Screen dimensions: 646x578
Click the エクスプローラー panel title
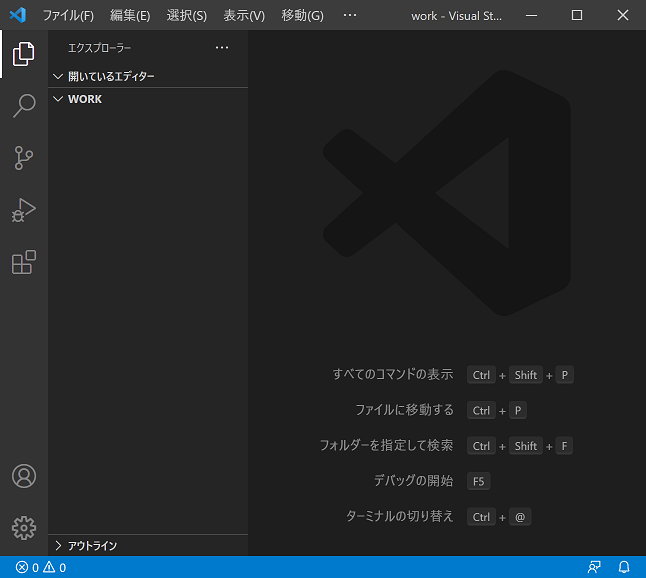99,48
